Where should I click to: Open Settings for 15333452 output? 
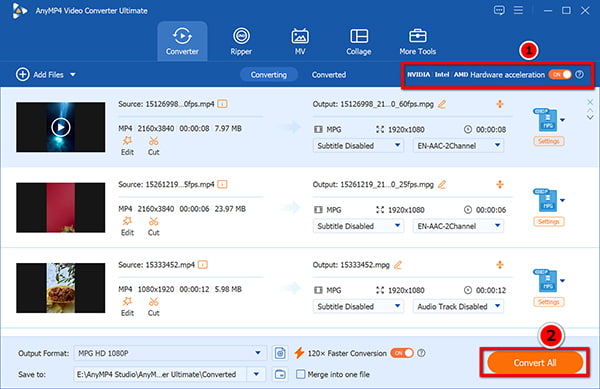pyautogui.click(x=549, y=302)
